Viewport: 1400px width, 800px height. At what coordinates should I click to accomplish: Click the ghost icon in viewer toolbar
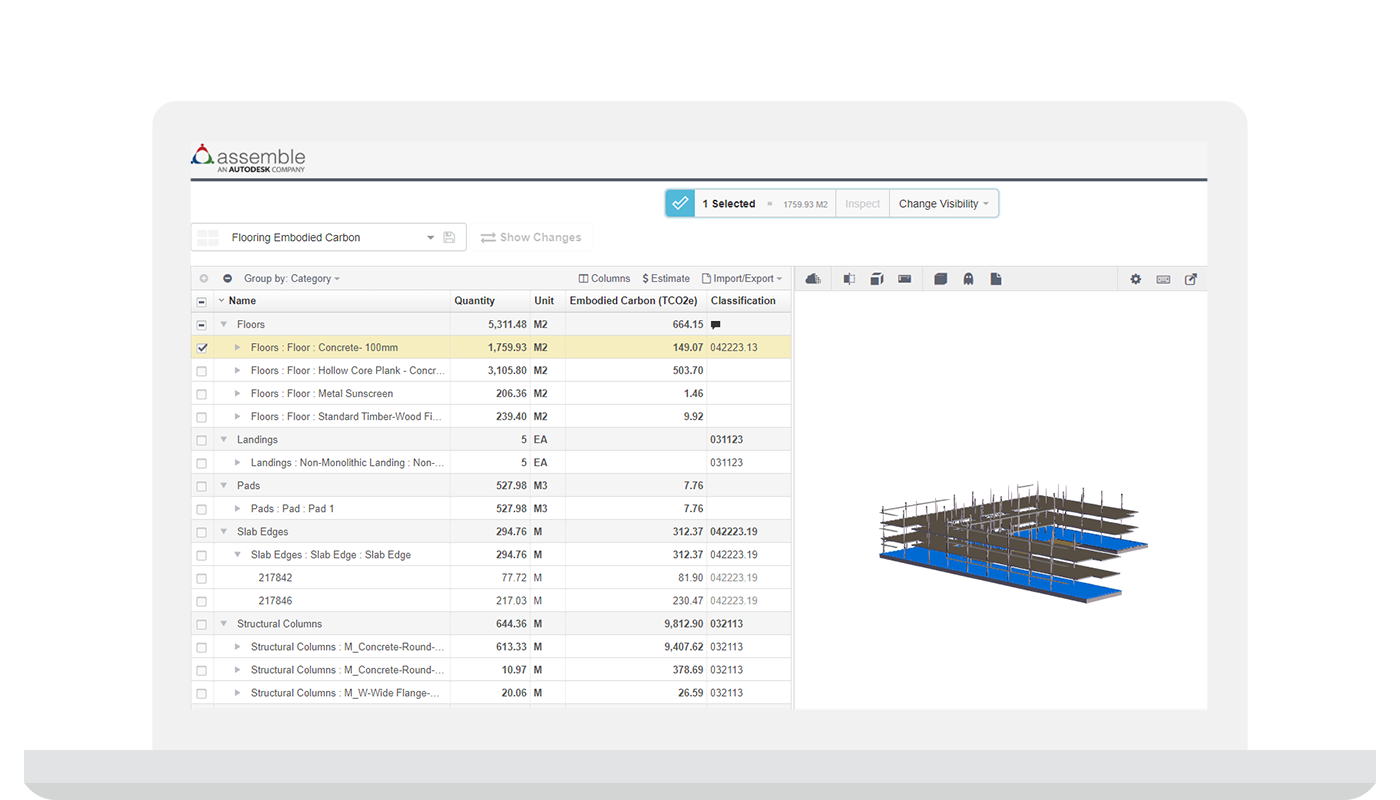click(x=968, y=279)
